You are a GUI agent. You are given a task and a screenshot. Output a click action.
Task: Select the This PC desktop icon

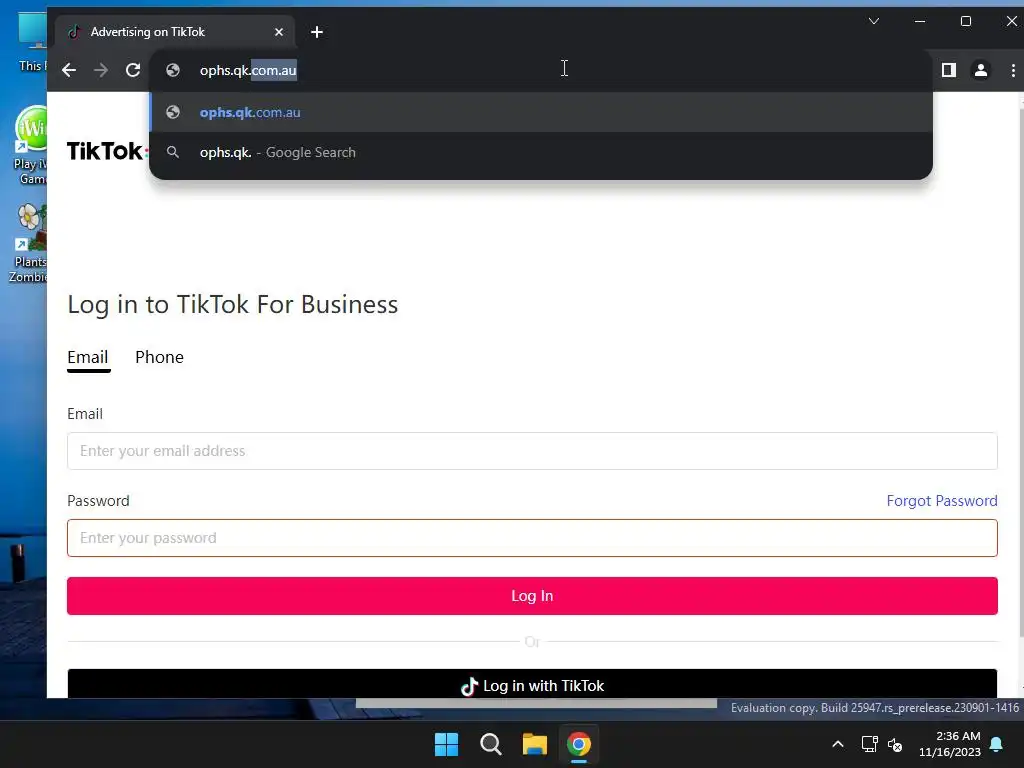32,40
